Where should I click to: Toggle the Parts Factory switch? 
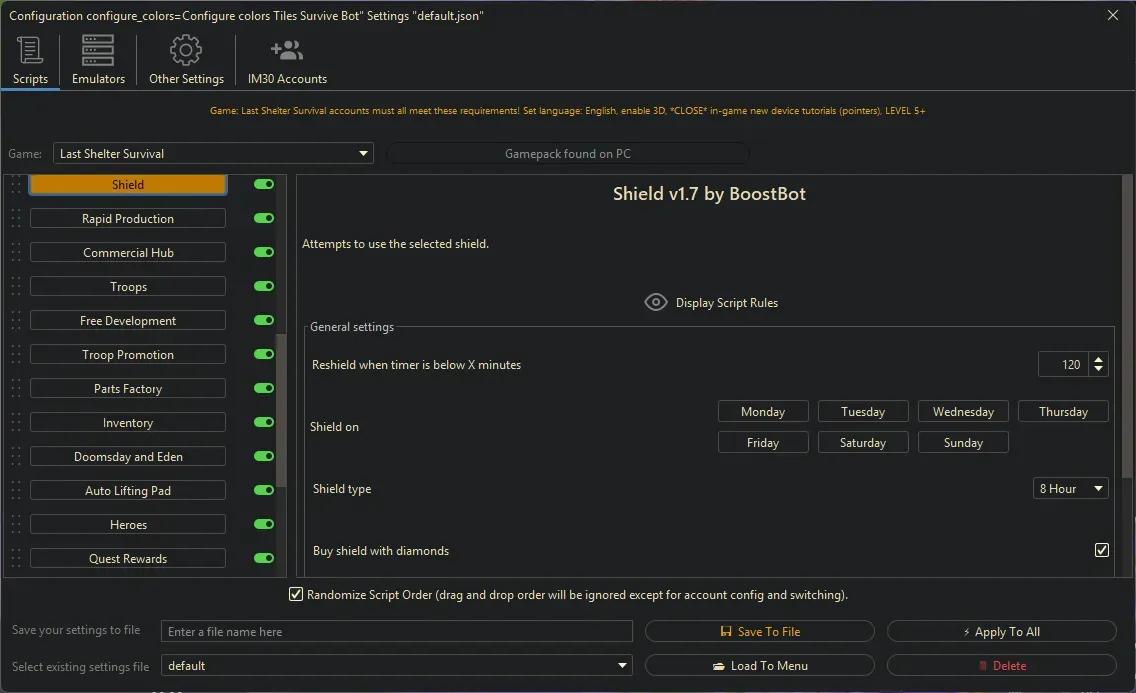[264, 388]
